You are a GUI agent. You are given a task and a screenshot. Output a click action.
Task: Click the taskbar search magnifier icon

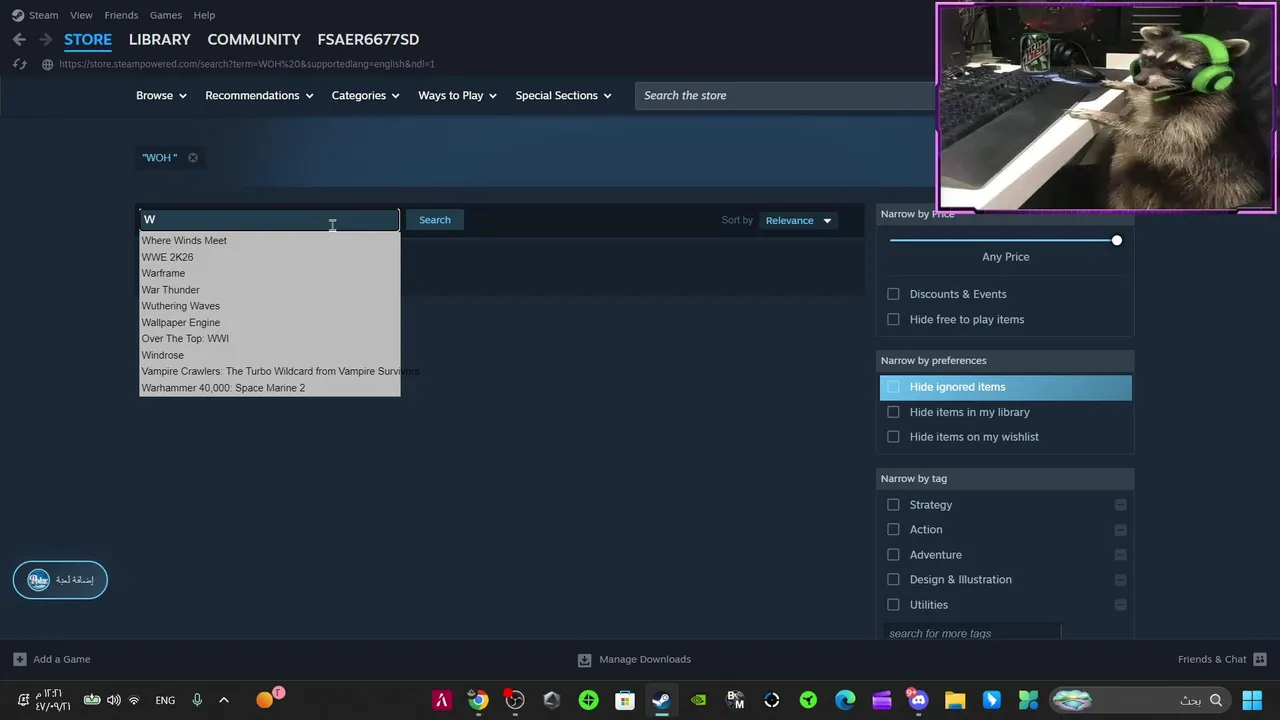click(1216, 700)
